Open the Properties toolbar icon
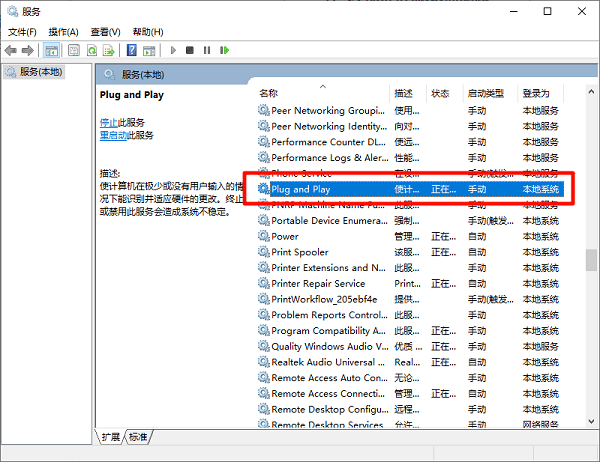This screenshot has height=462, width=600. [x=73, y=50]
